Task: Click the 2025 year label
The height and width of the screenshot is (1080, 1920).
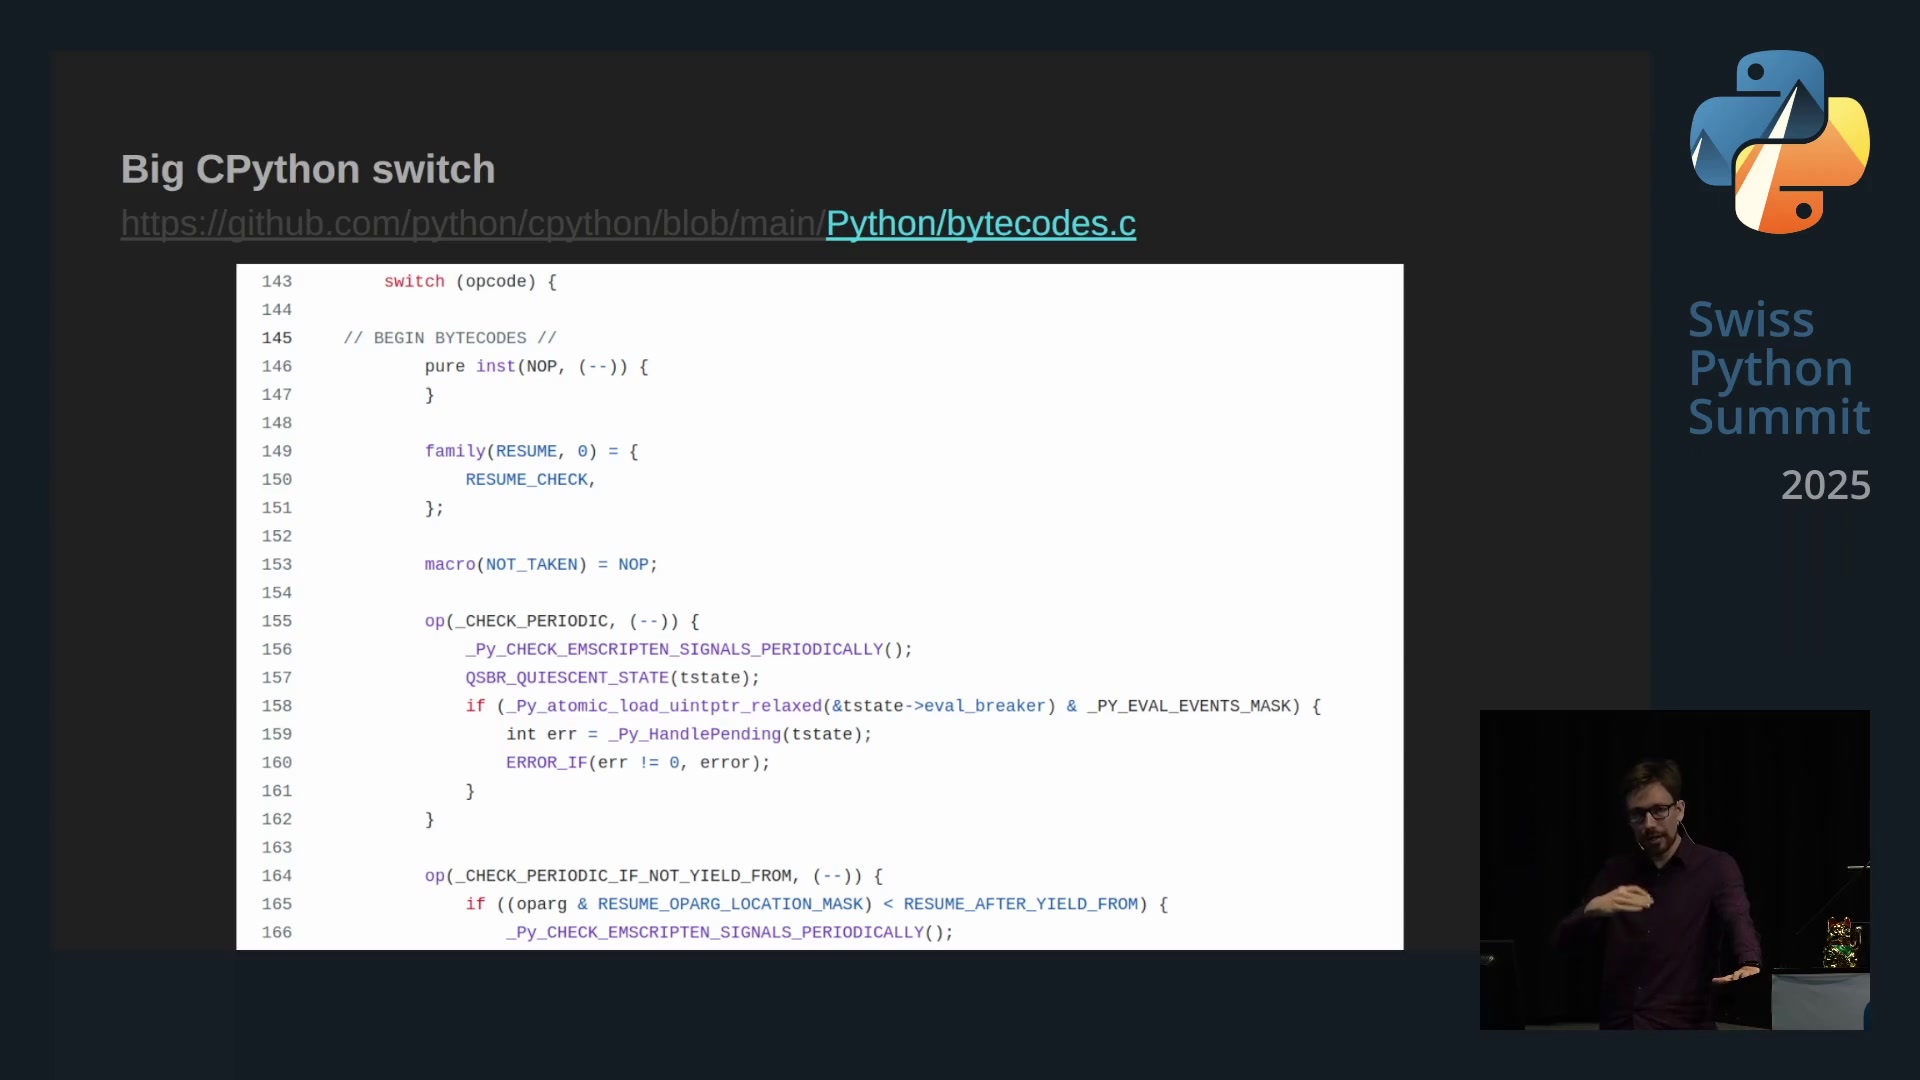Action: 1825,486
